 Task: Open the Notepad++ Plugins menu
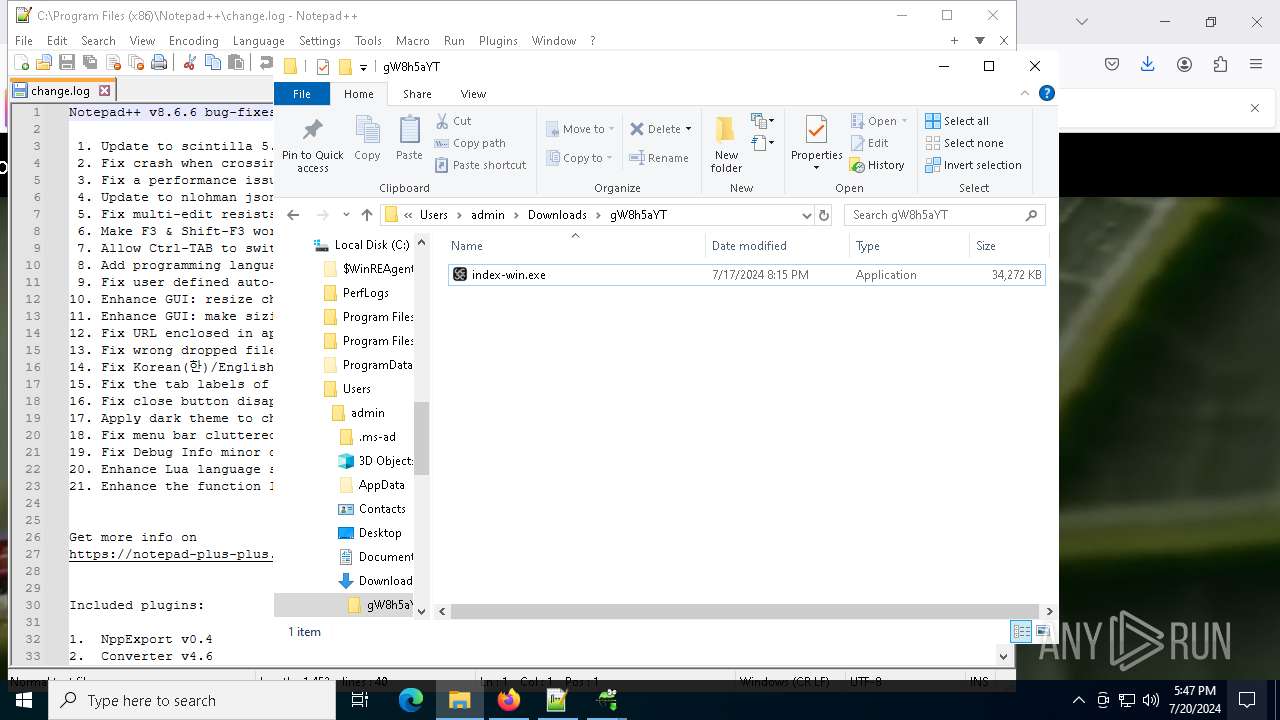click(x=498, y=41)
